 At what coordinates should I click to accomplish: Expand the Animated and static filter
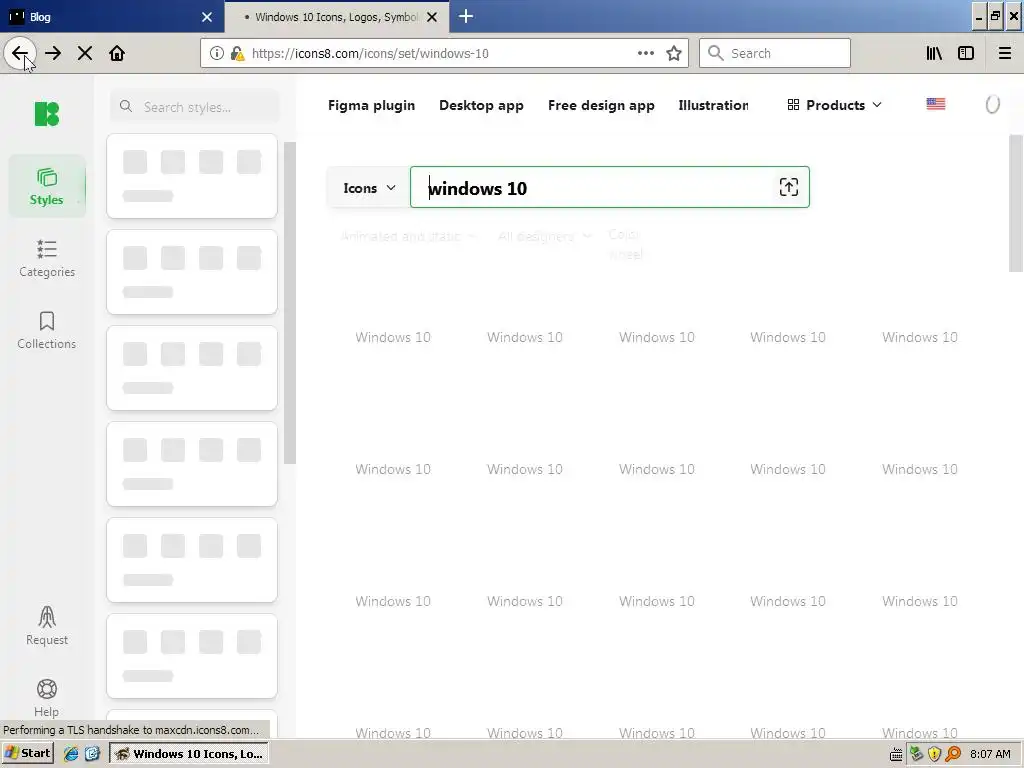(x=408, y=236)
